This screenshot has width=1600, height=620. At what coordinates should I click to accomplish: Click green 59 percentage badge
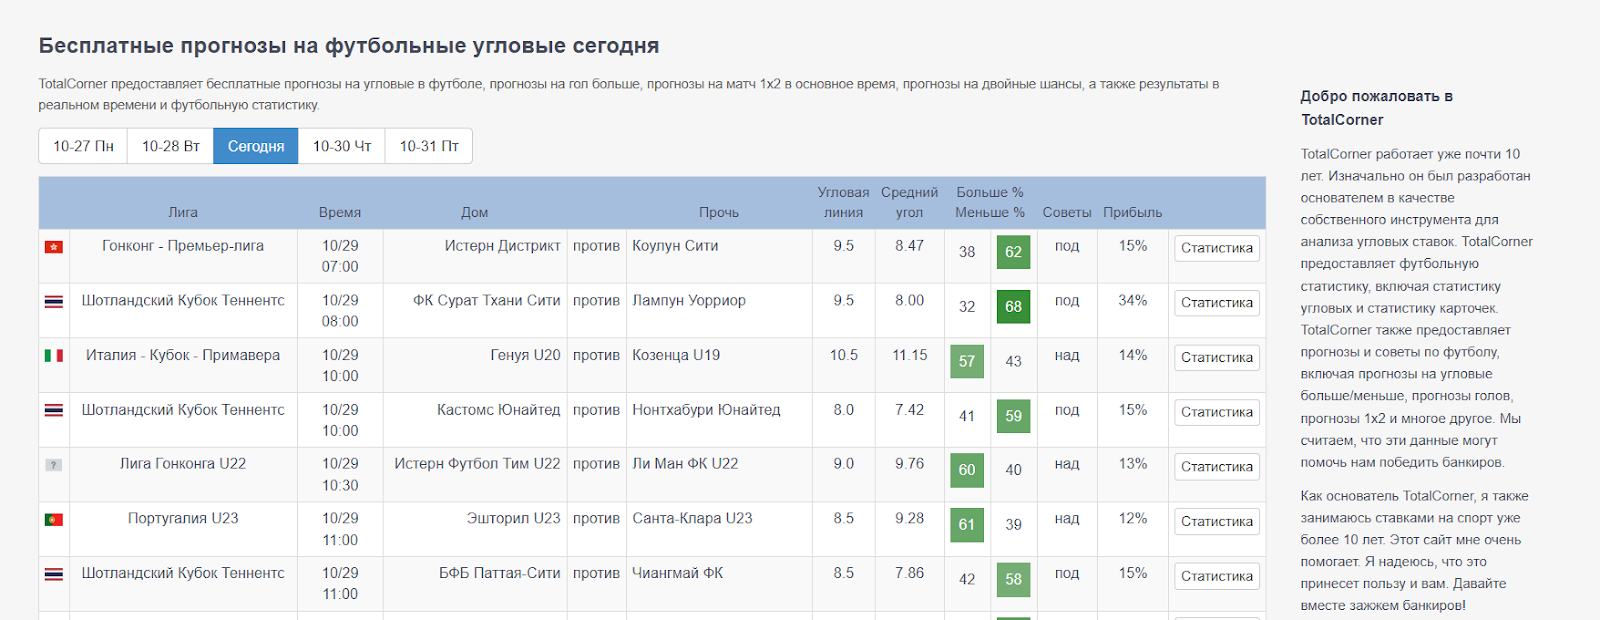click(1013, 416)
